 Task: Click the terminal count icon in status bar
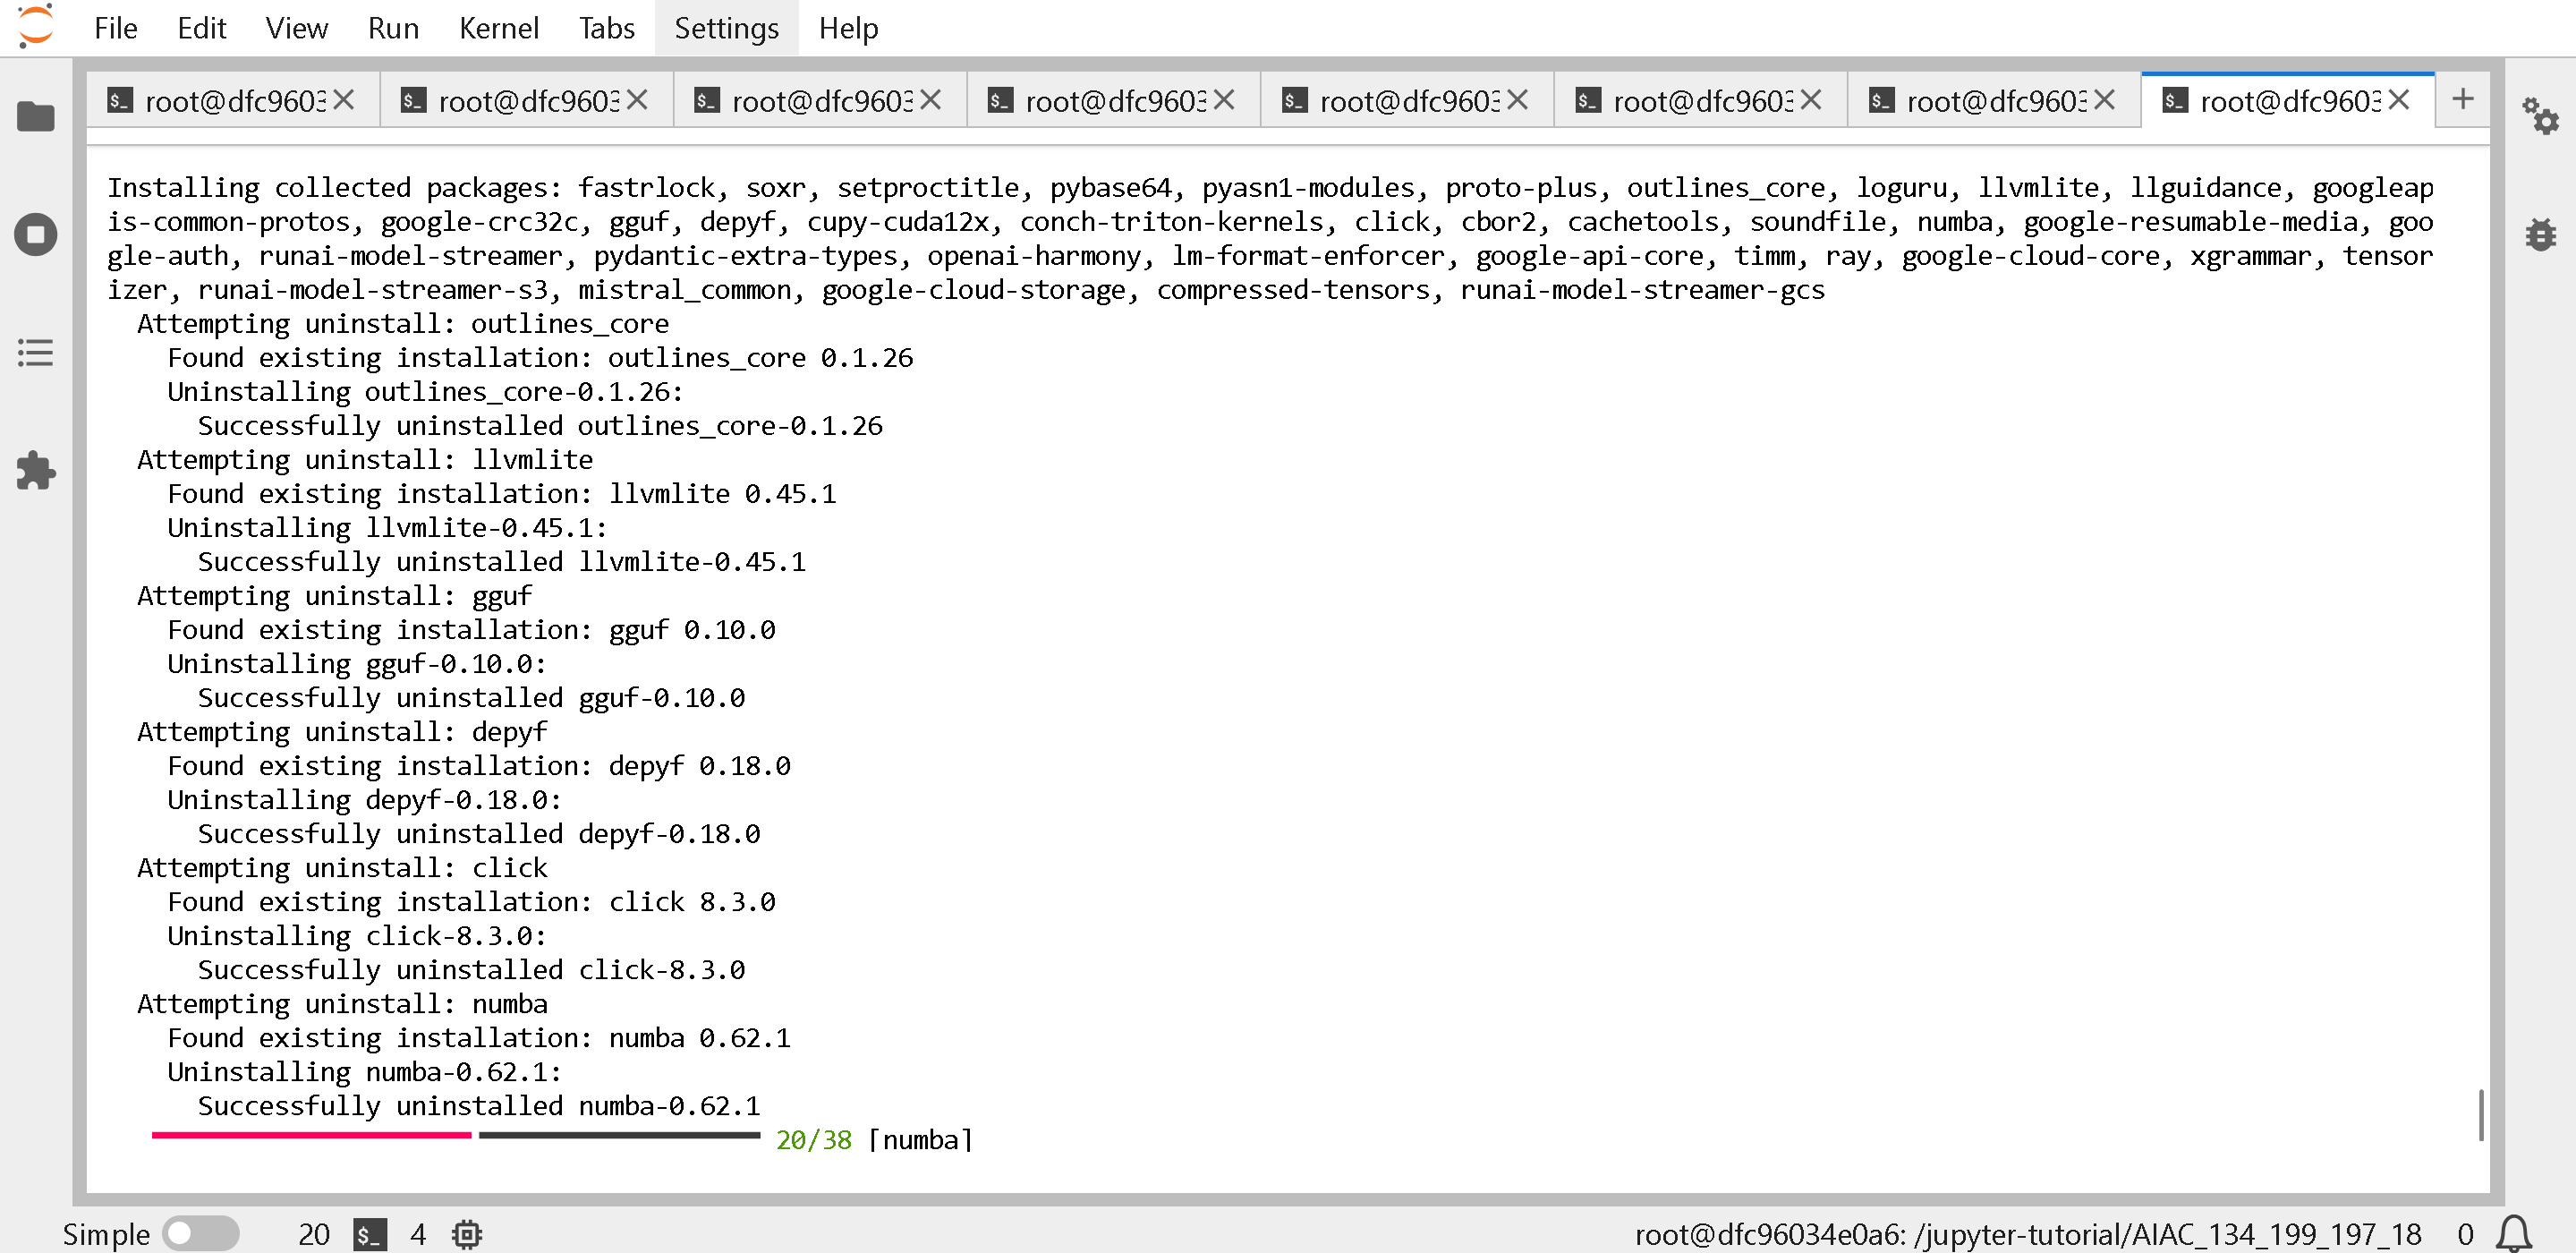370,1234
